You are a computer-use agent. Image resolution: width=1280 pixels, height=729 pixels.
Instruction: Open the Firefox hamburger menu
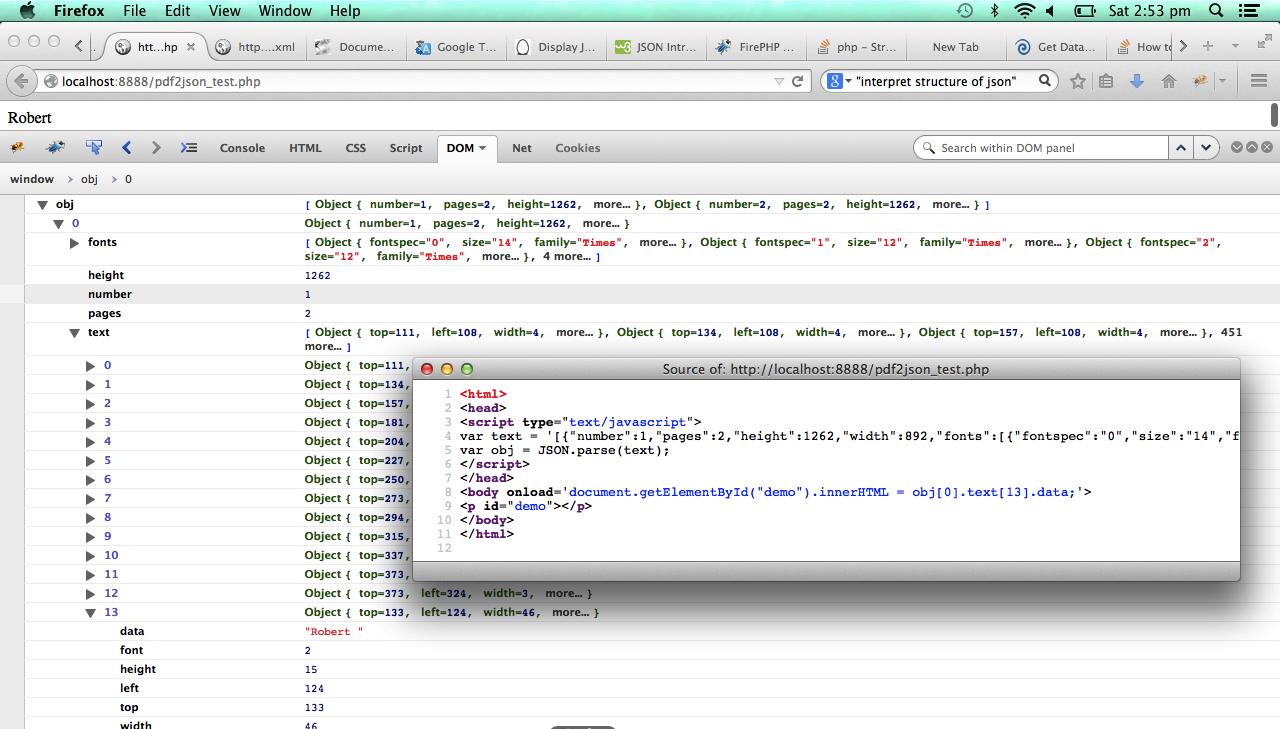coord(1259,81)
